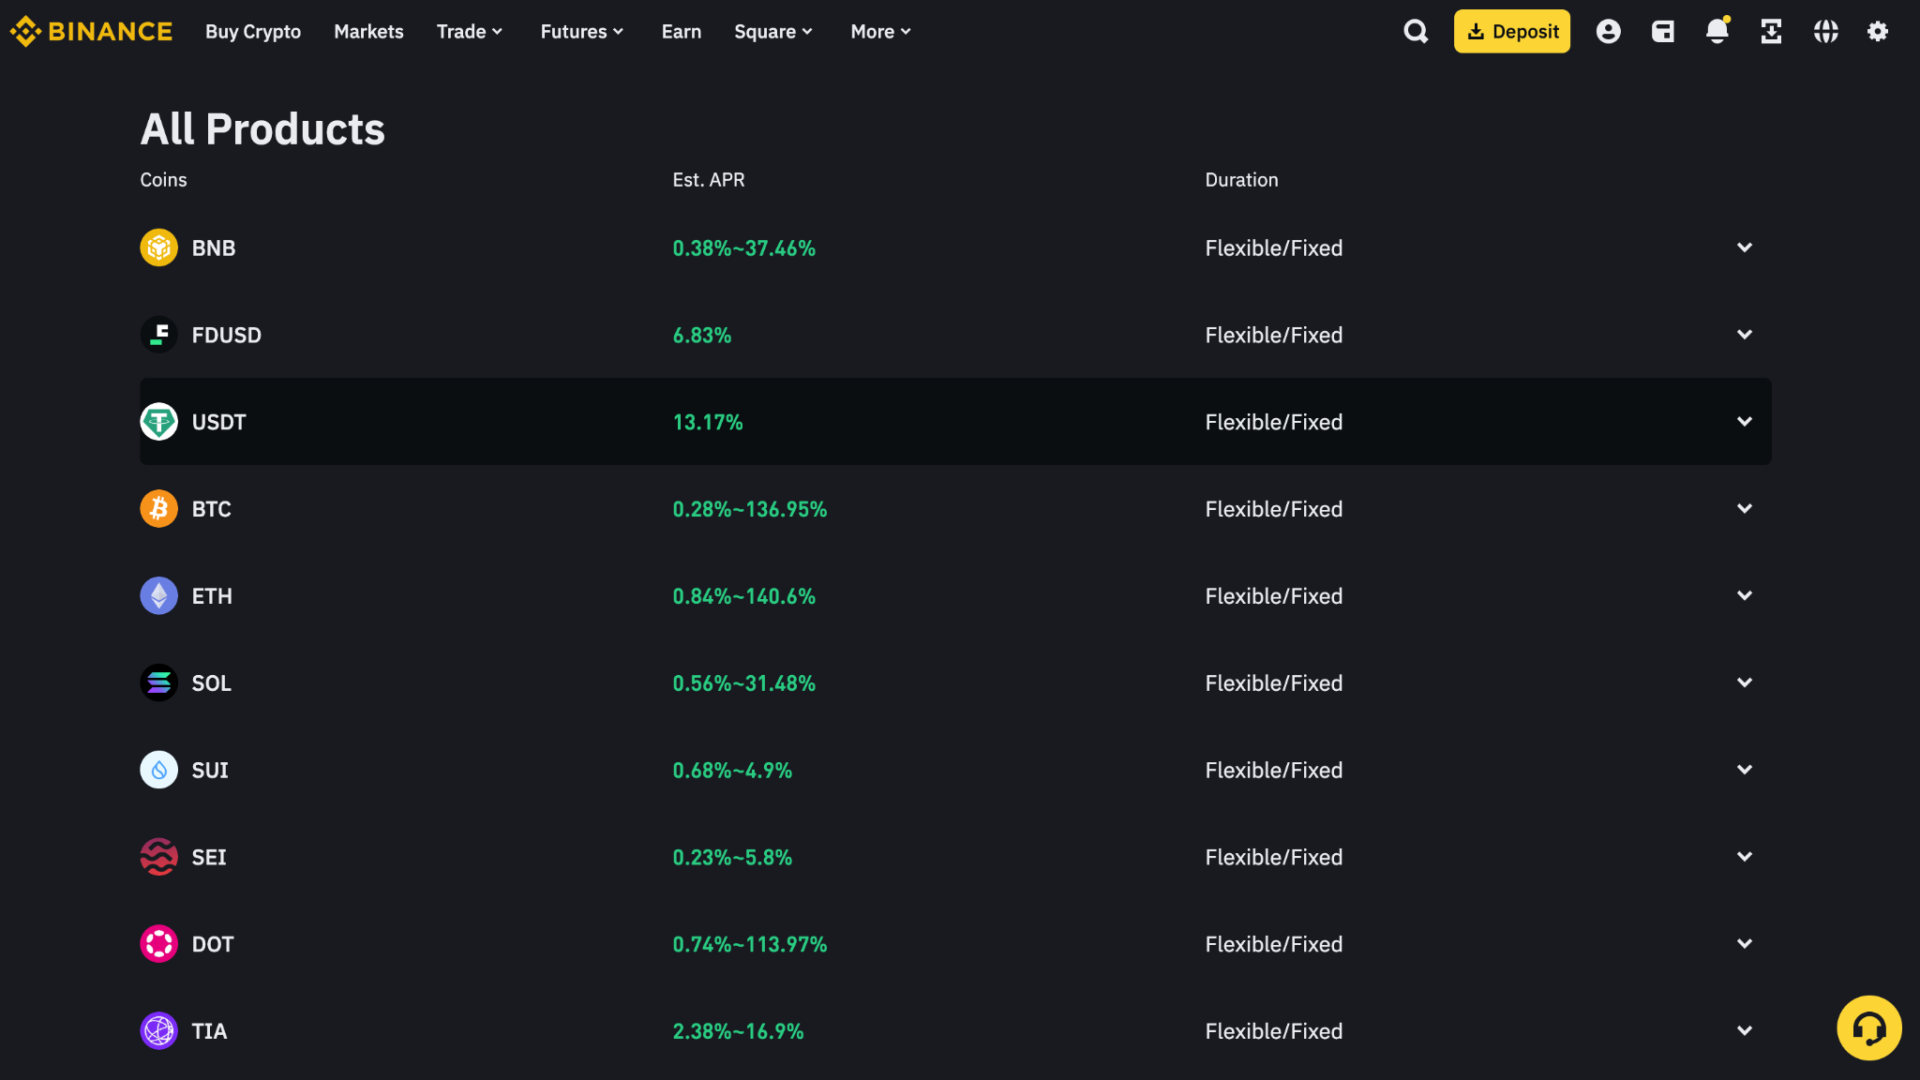The width and height of the screenshot is (1920, 1080).
Task: Go to the Markets page
Action: click(368, 31)
